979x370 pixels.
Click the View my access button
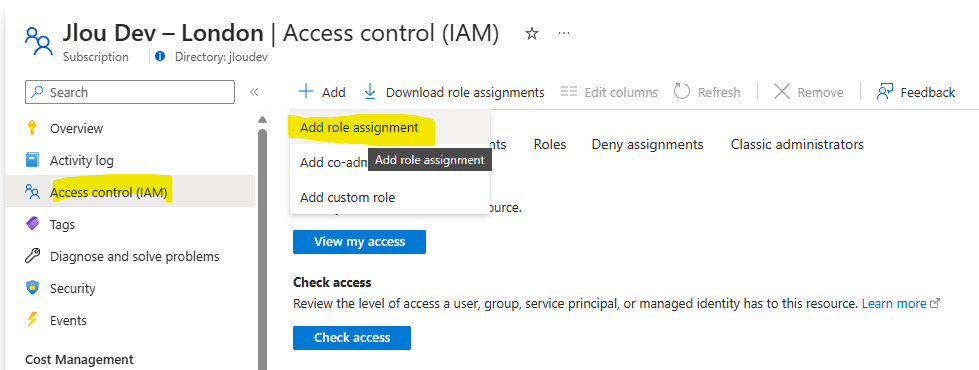[360, 241]
